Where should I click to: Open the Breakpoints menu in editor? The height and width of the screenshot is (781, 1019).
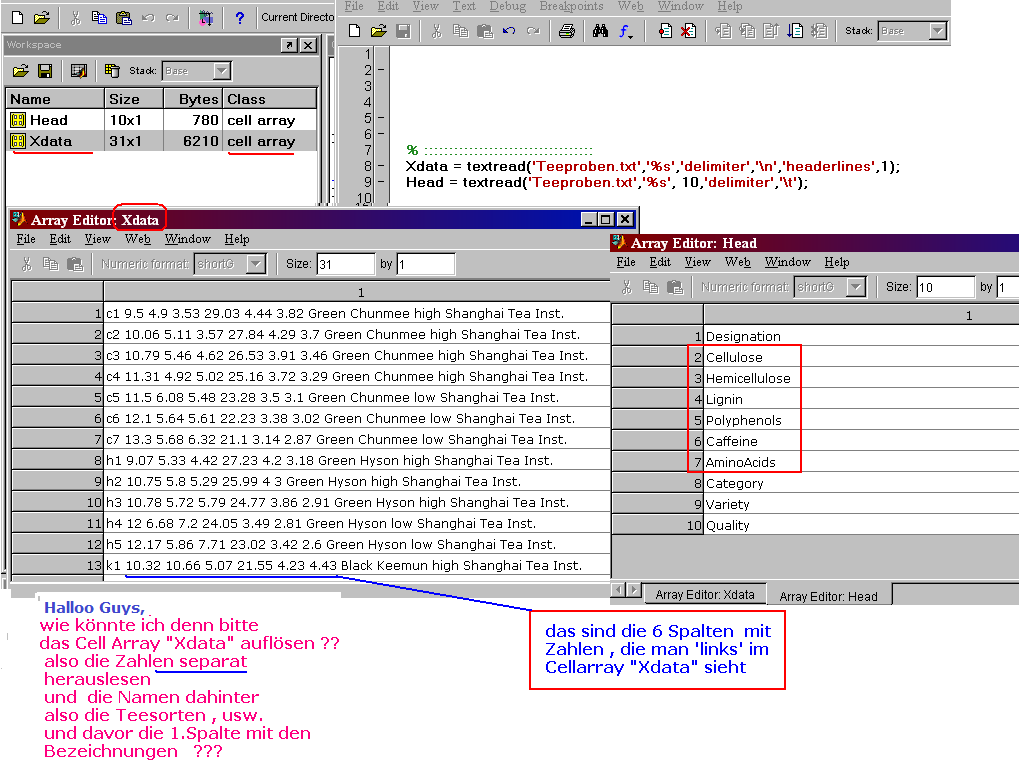tap(571, 6)
